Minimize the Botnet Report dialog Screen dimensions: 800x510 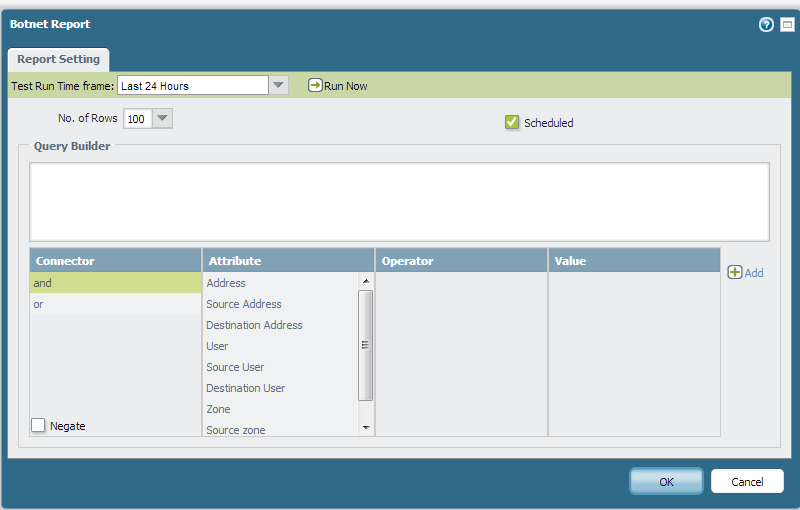point(787,24)
